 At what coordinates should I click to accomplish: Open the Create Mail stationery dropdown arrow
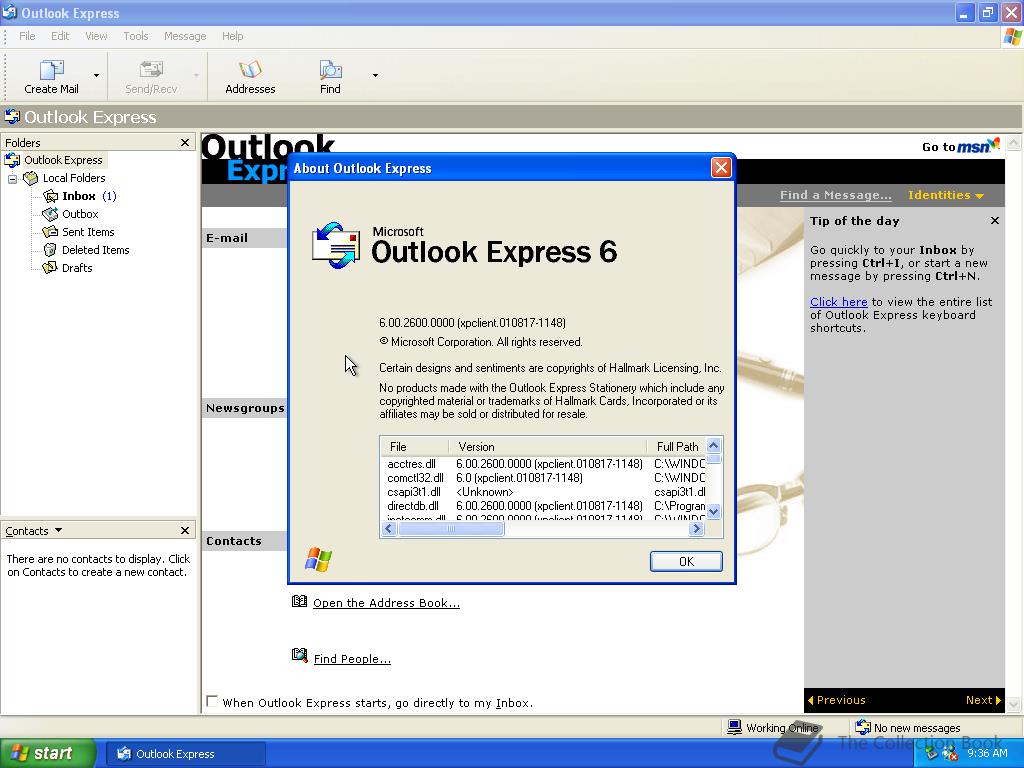point(97,75)
